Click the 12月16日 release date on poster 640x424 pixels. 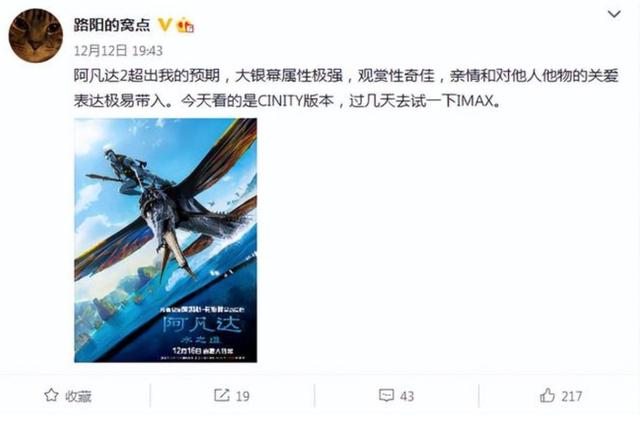[x=187, y=350]
